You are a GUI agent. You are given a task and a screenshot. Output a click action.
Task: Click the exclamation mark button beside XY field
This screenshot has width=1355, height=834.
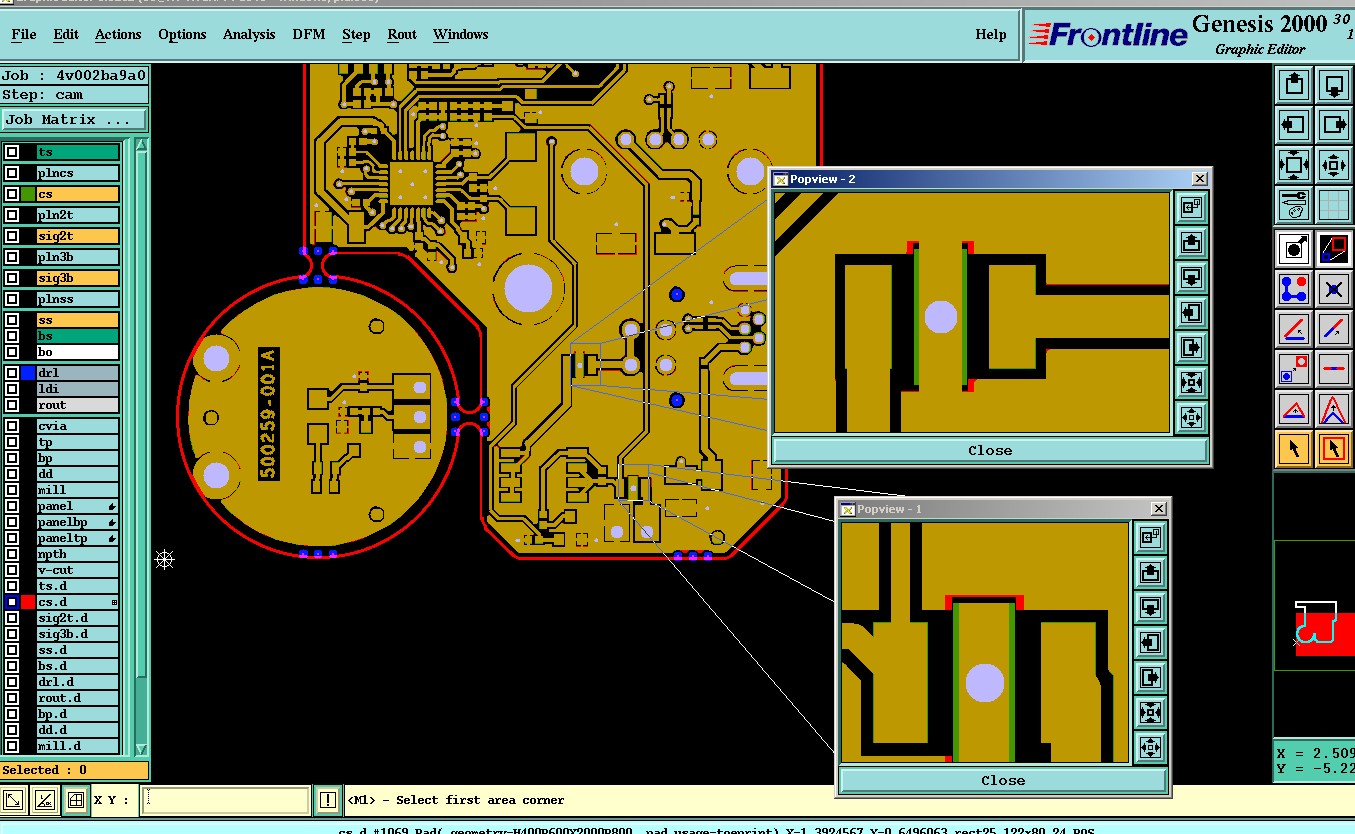[328, 800]
